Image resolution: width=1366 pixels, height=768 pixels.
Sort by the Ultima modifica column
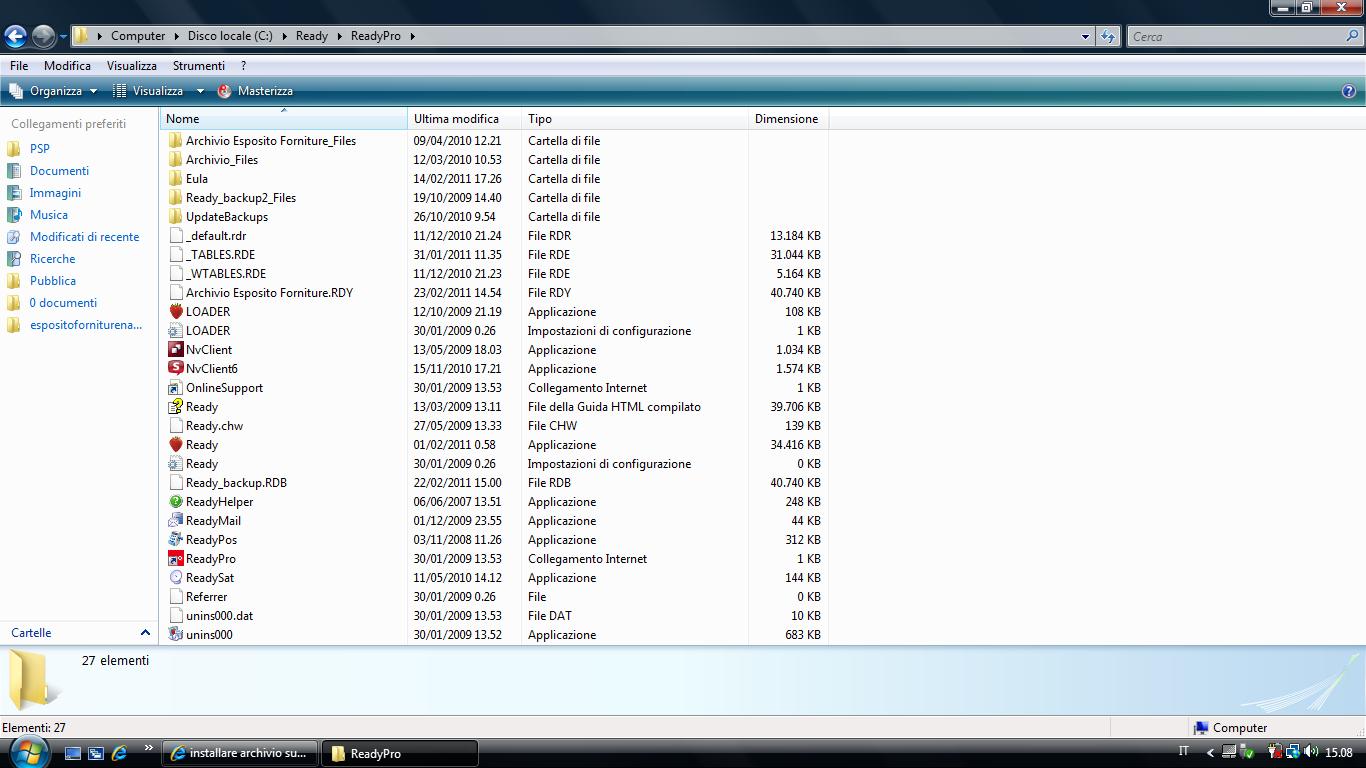[x=465, y=119]
